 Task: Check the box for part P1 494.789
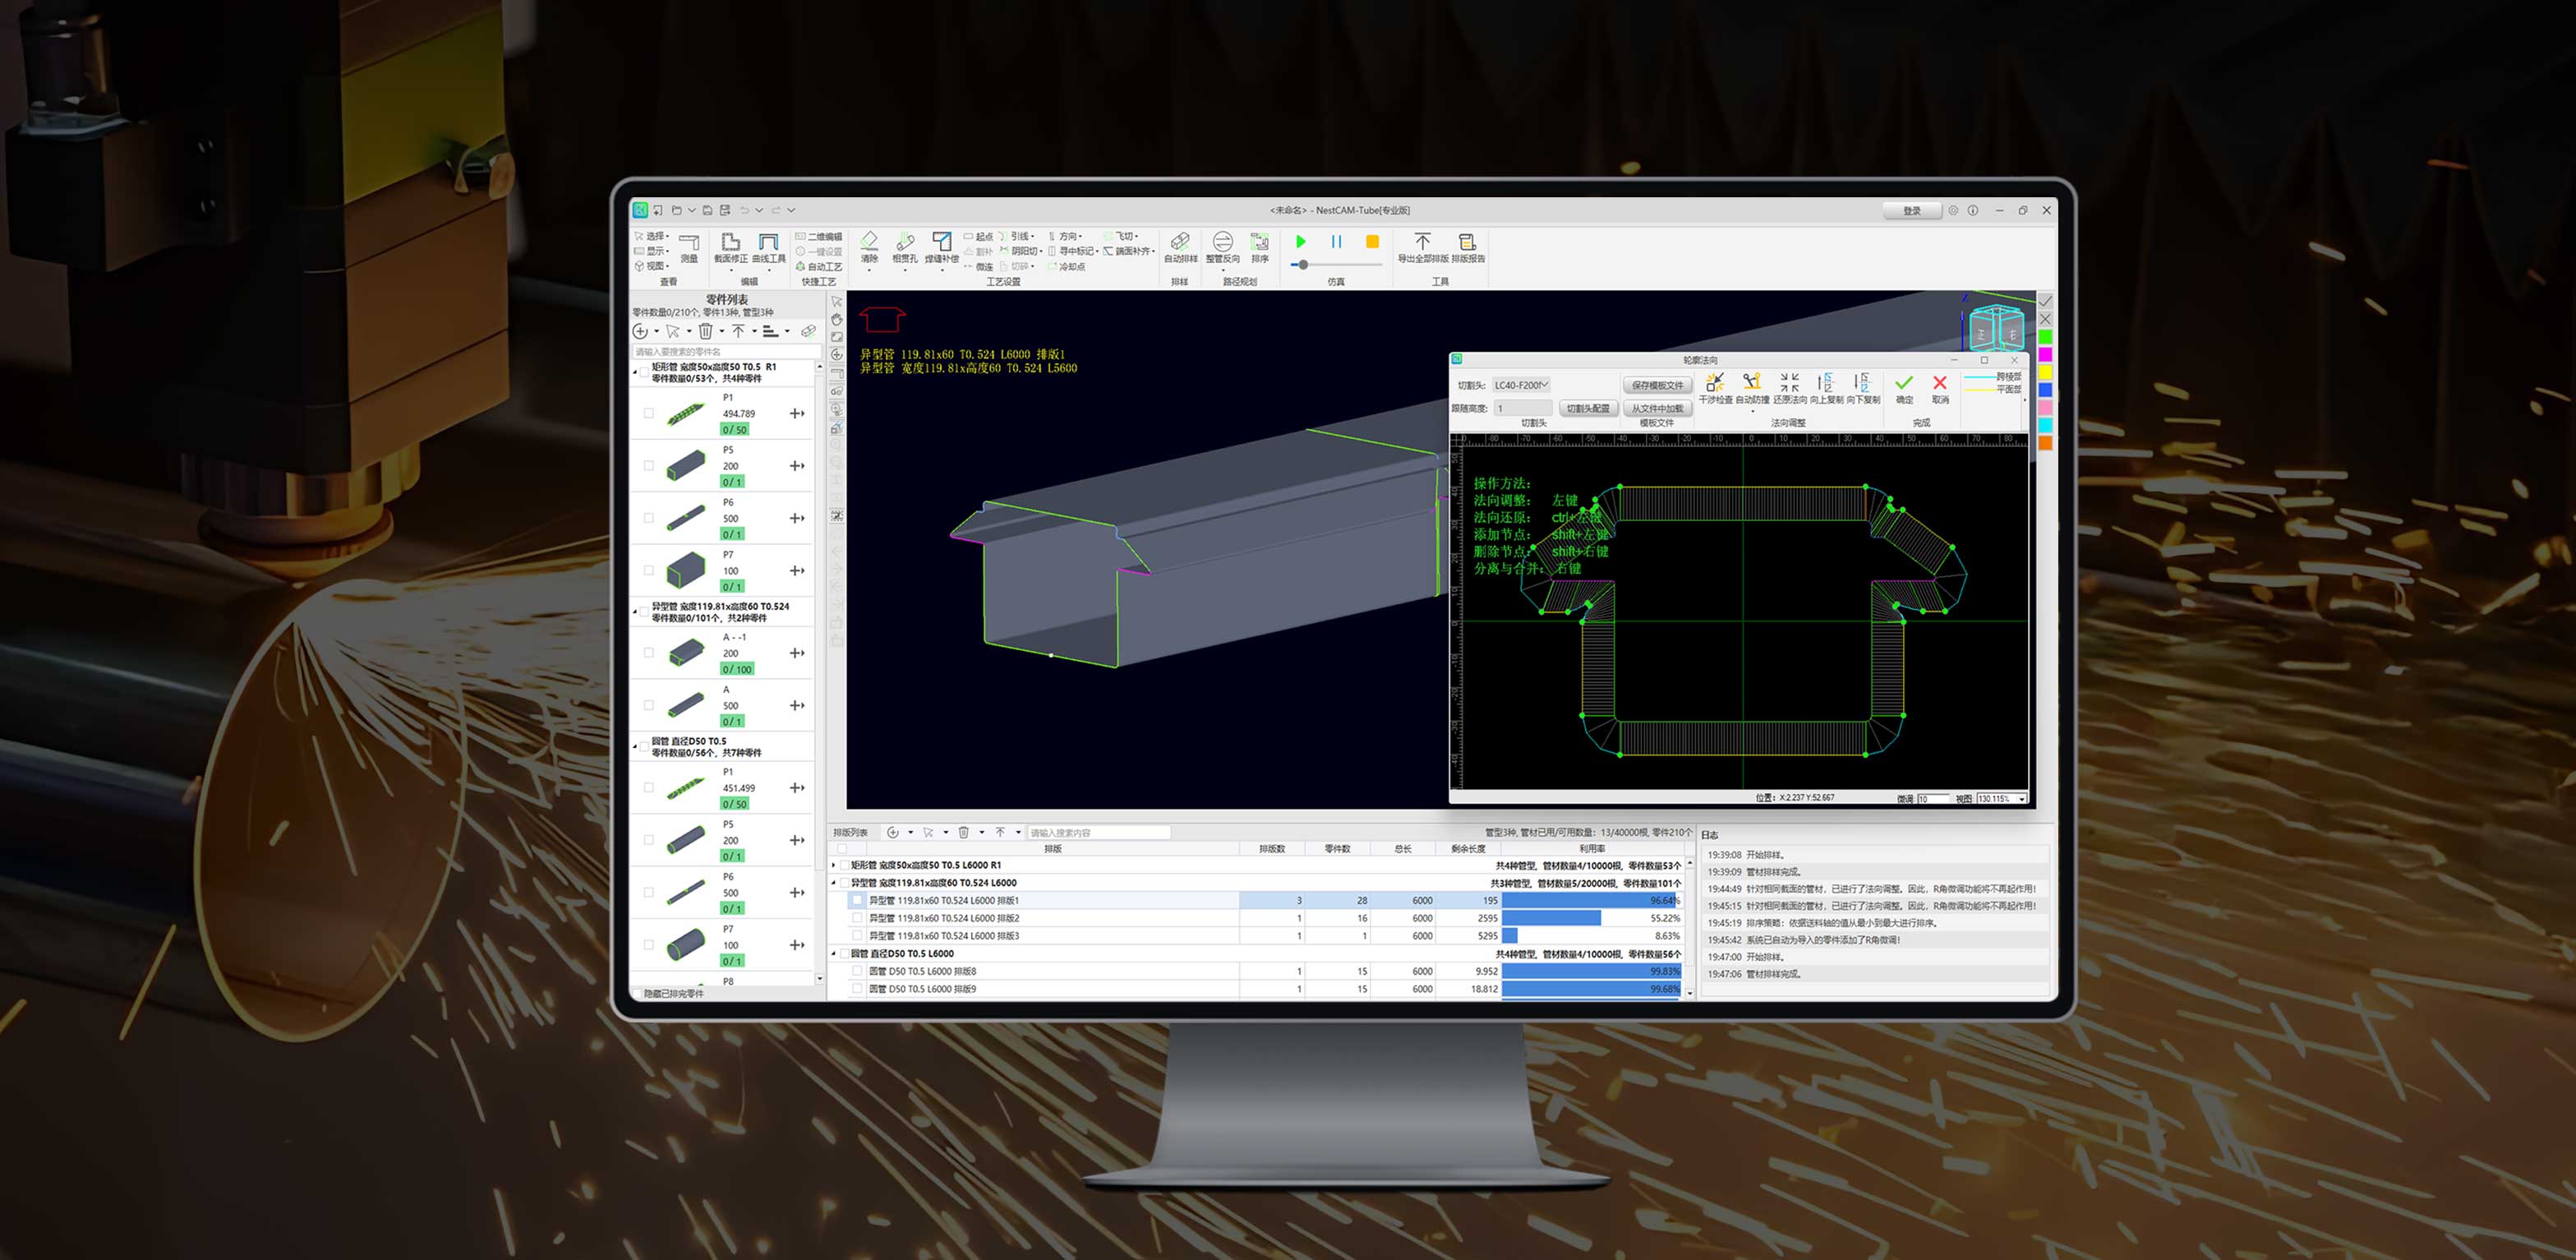[x=649, y=413]
